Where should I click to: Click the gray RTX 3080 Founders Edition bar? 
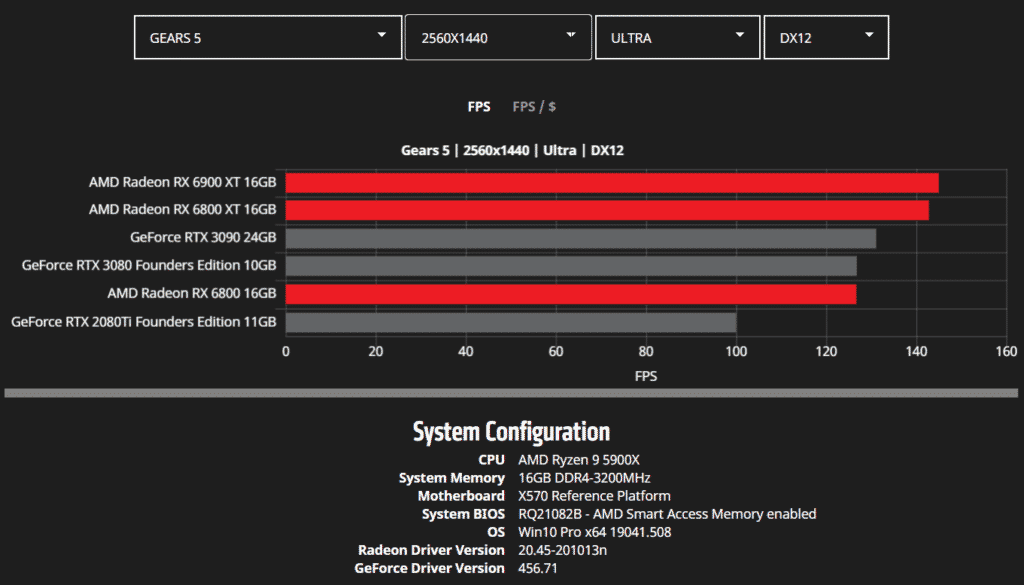tap(571, 266)
